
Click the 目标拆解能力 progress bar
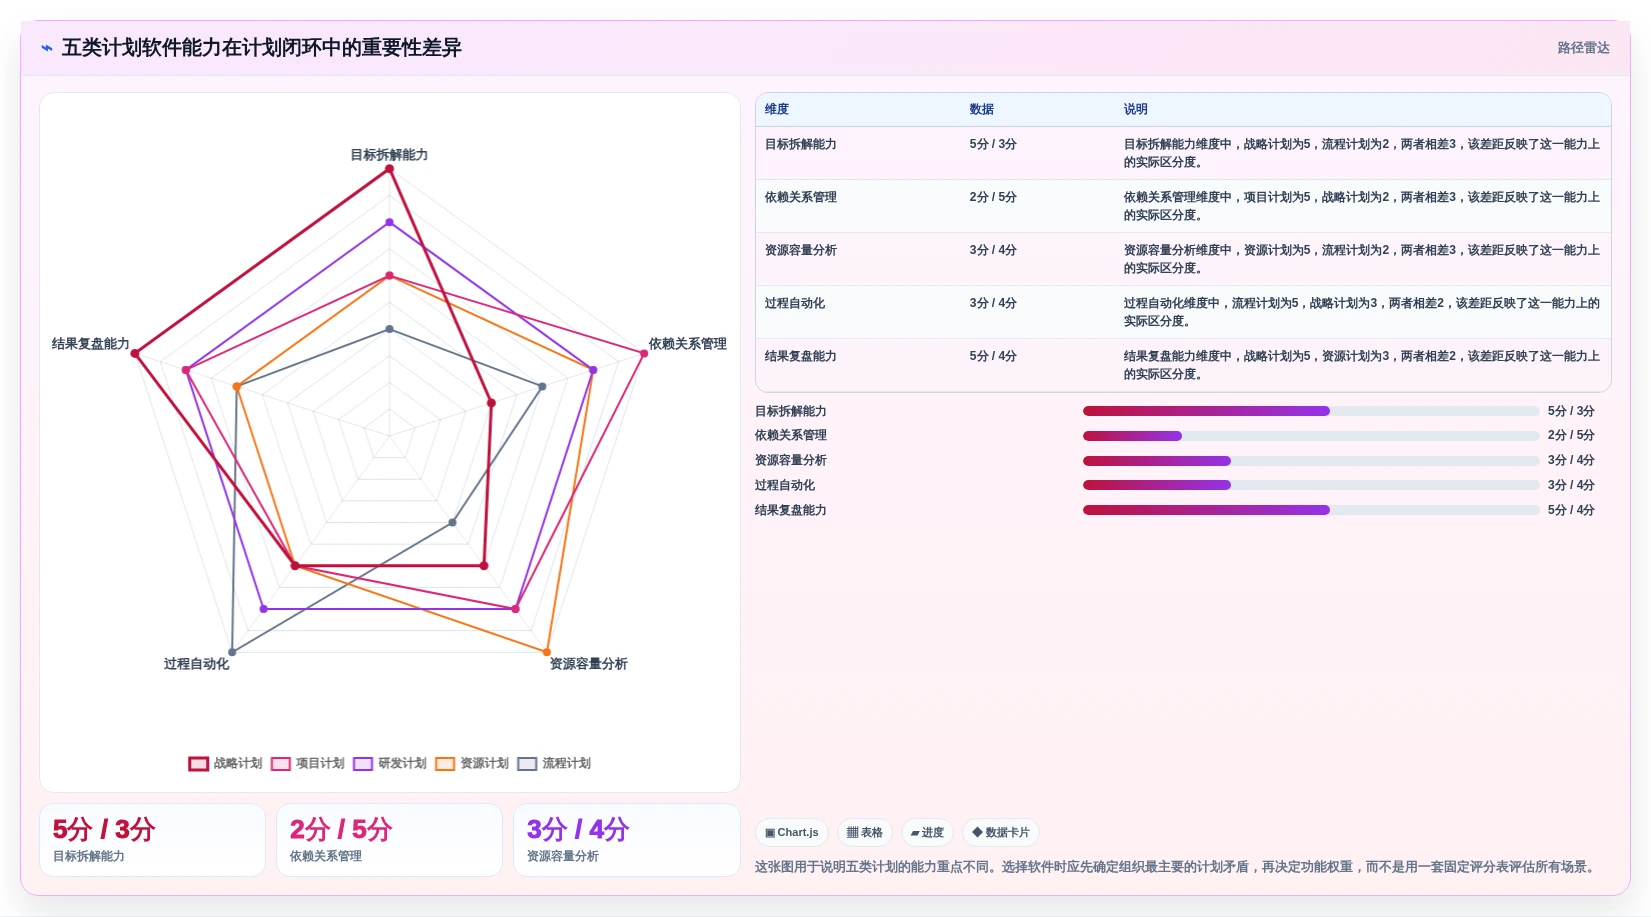click(x=1311, y=411)
